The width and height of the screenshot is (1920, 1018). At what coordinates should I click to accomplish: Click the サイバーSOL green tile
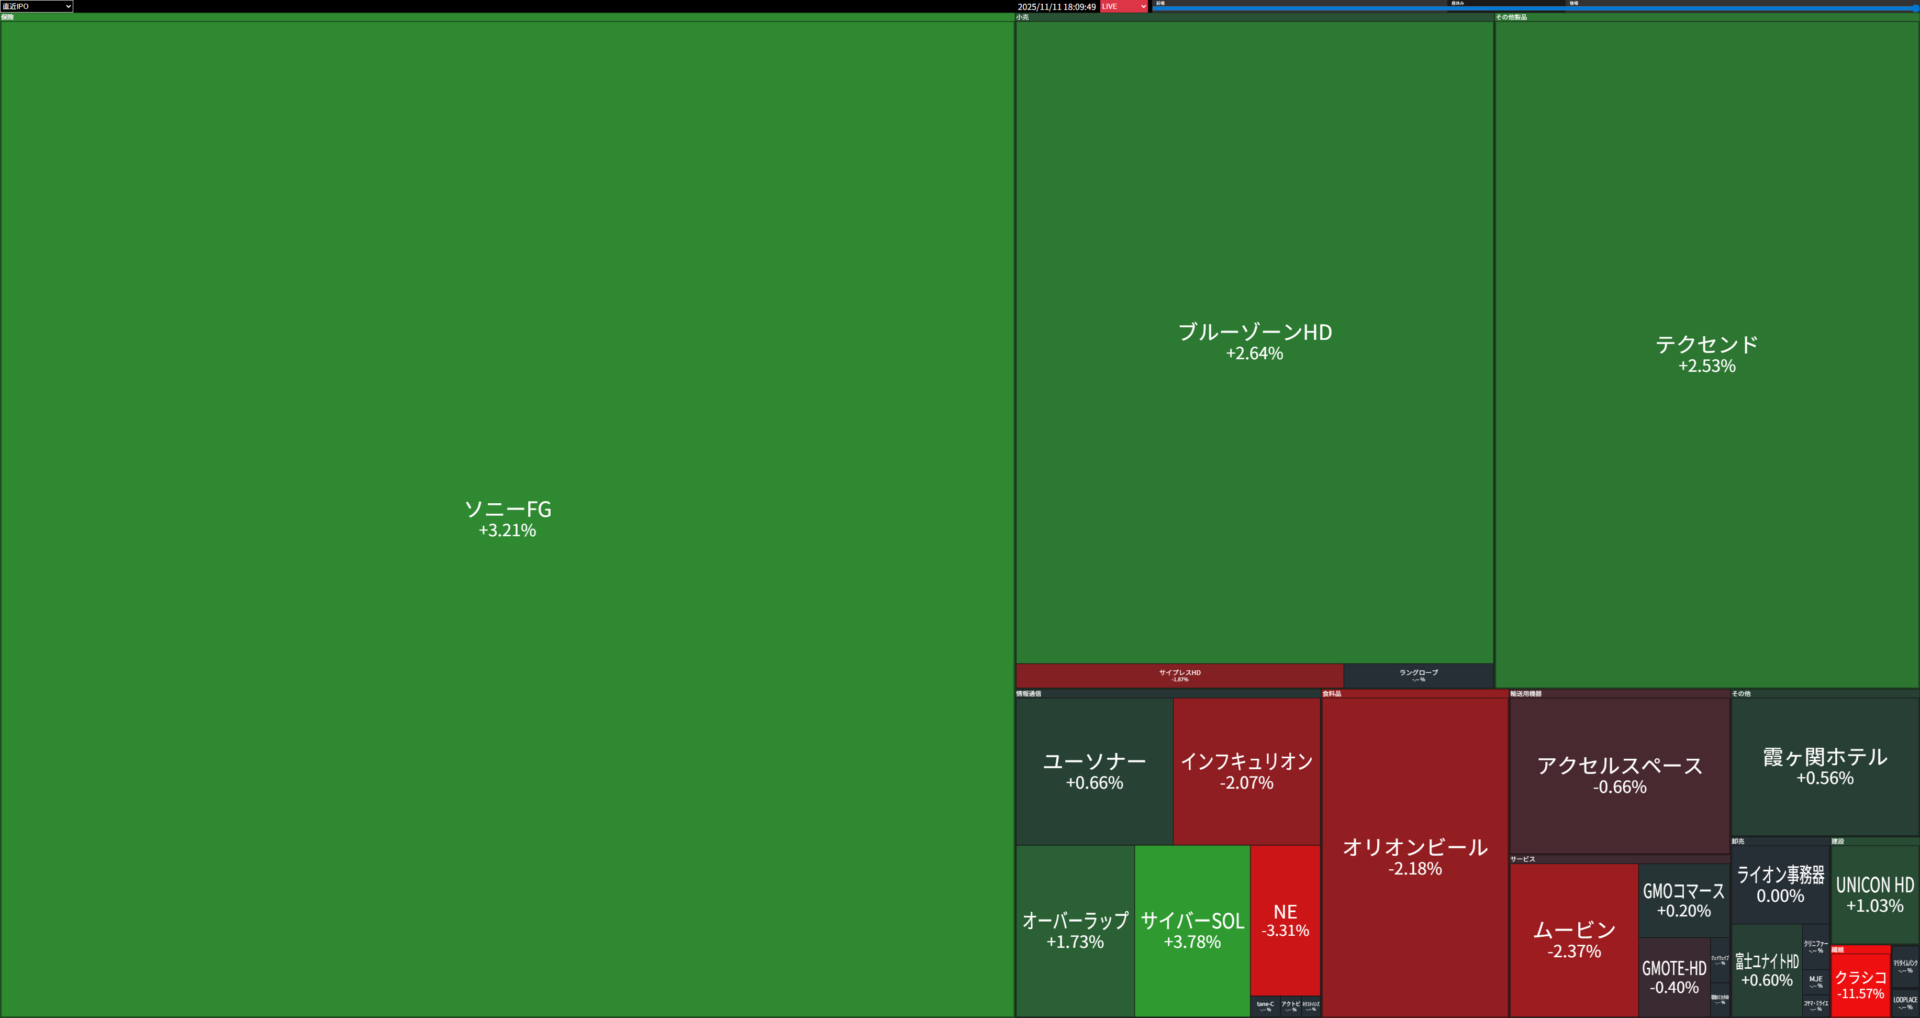1192,930
